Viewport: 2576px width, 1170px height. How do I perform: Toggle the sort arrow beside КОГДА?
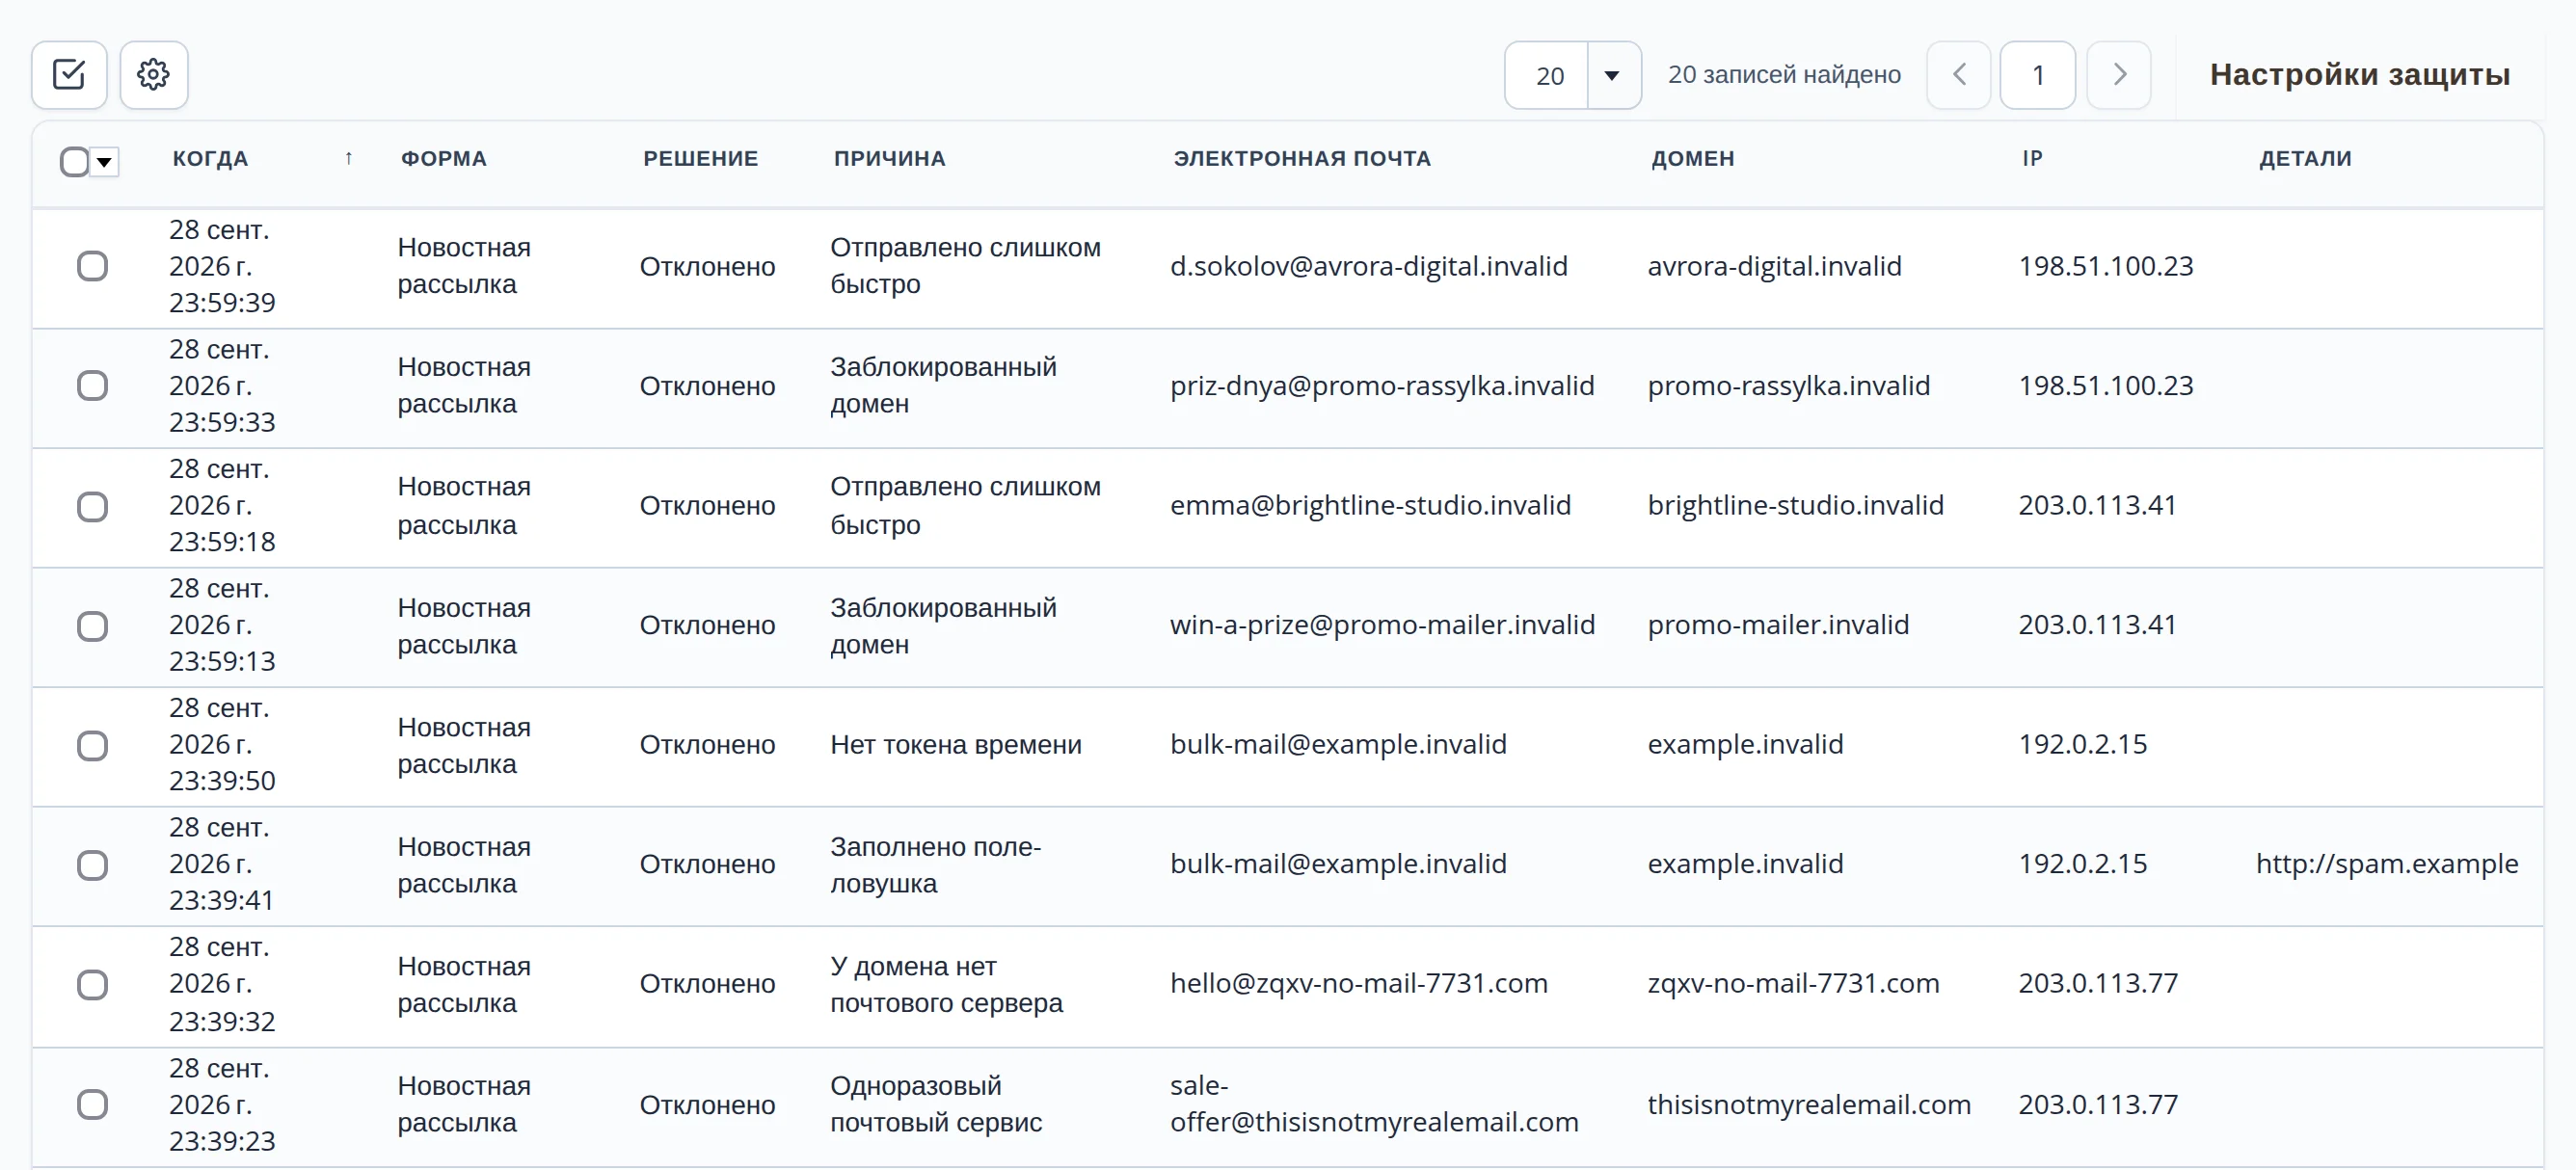tap(348, 158)
